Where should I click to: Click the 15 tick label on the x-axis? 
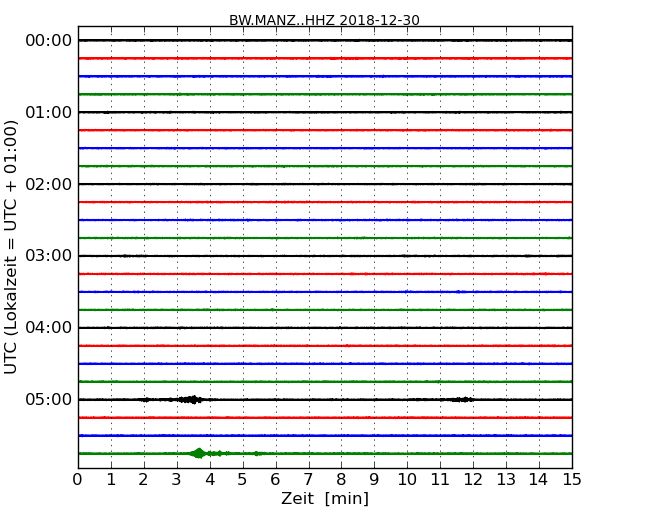571,479
